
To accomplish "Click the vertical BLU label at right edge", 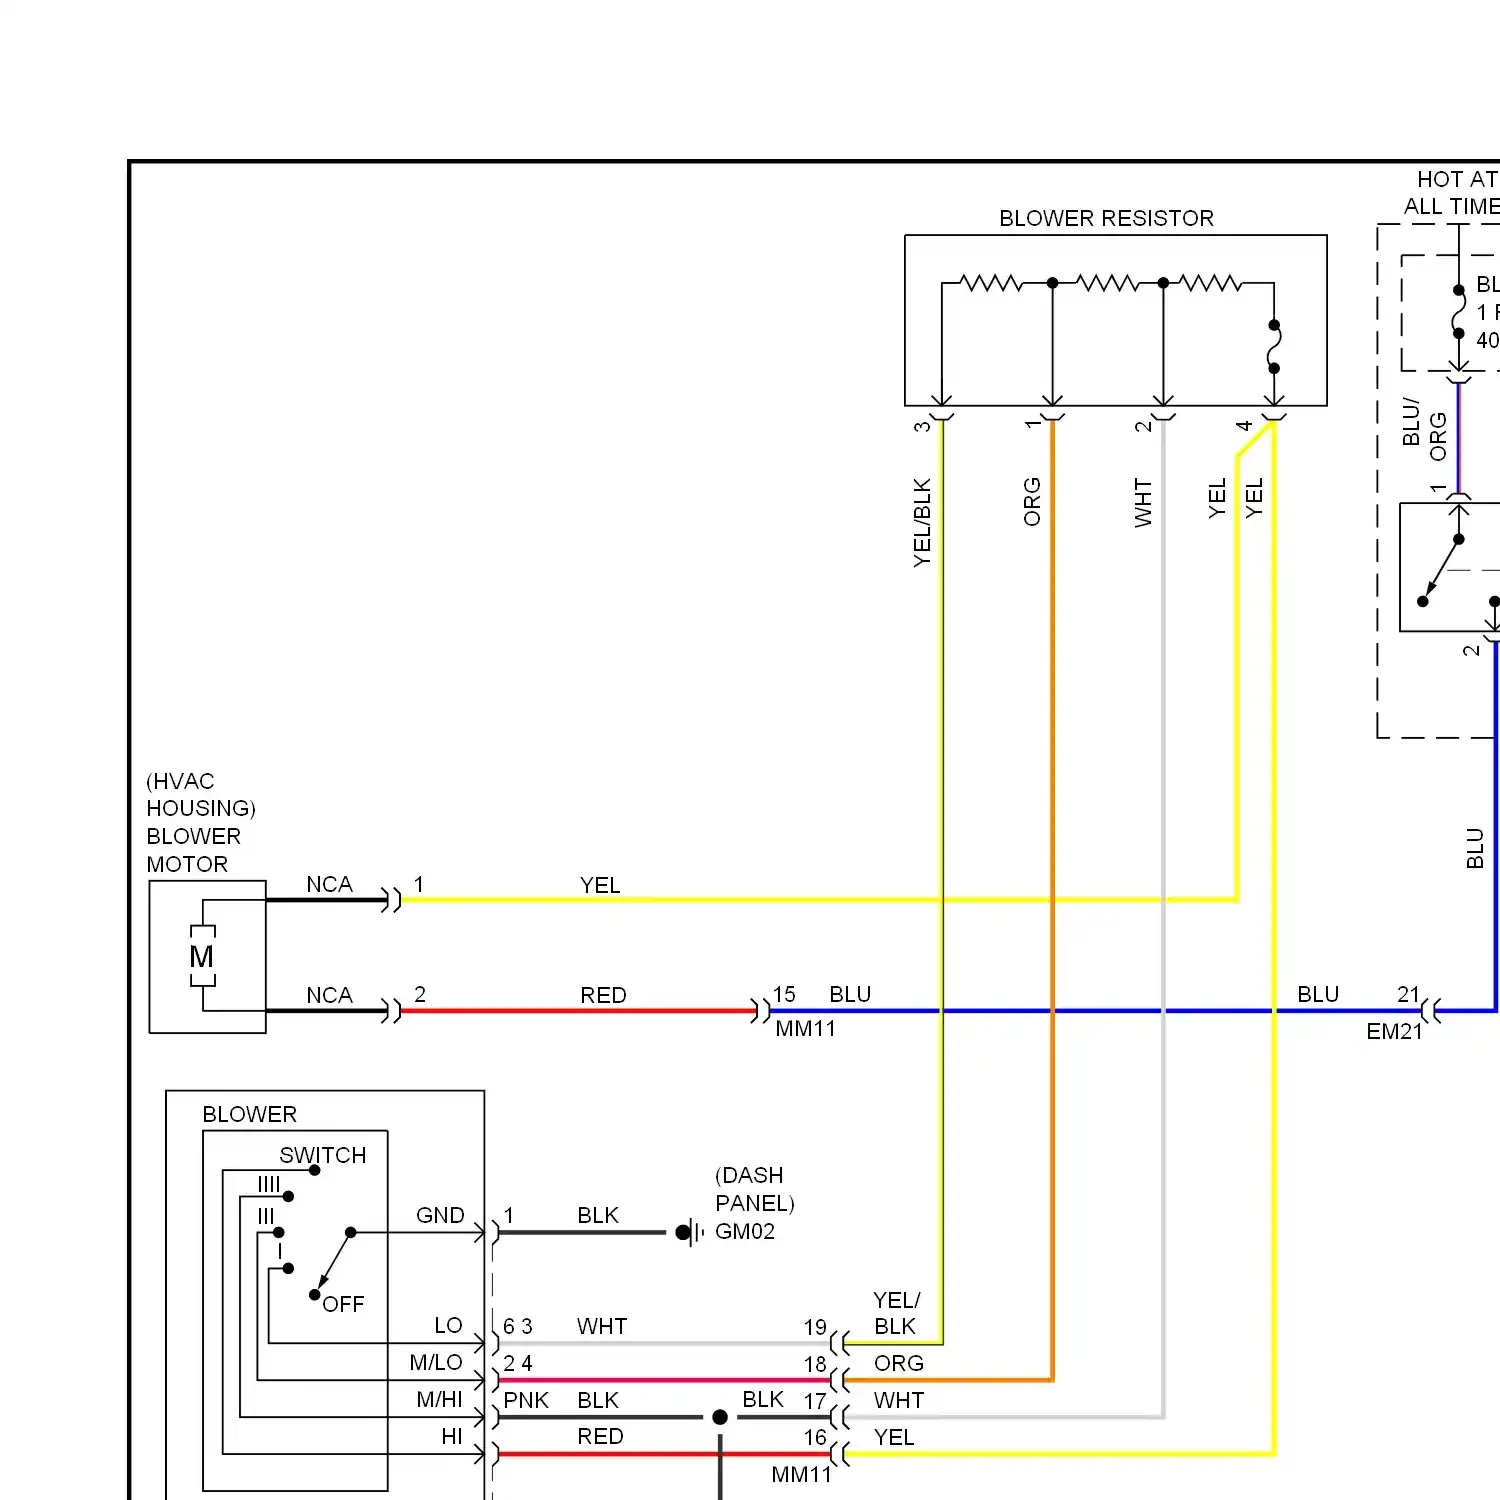I will click(1474, 848).
